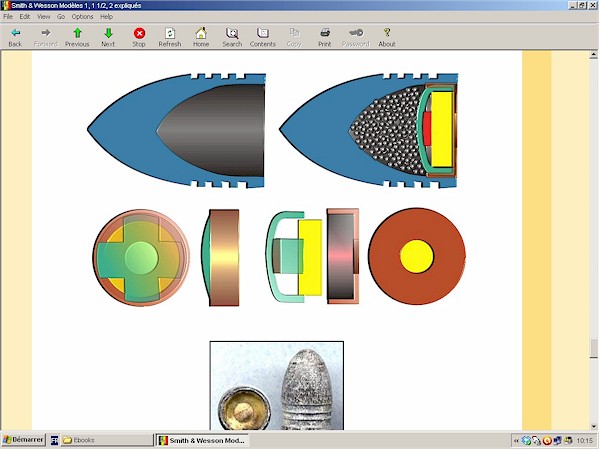Open the Go menu
The height and width of the screenshot is (450, 600).
61,17
